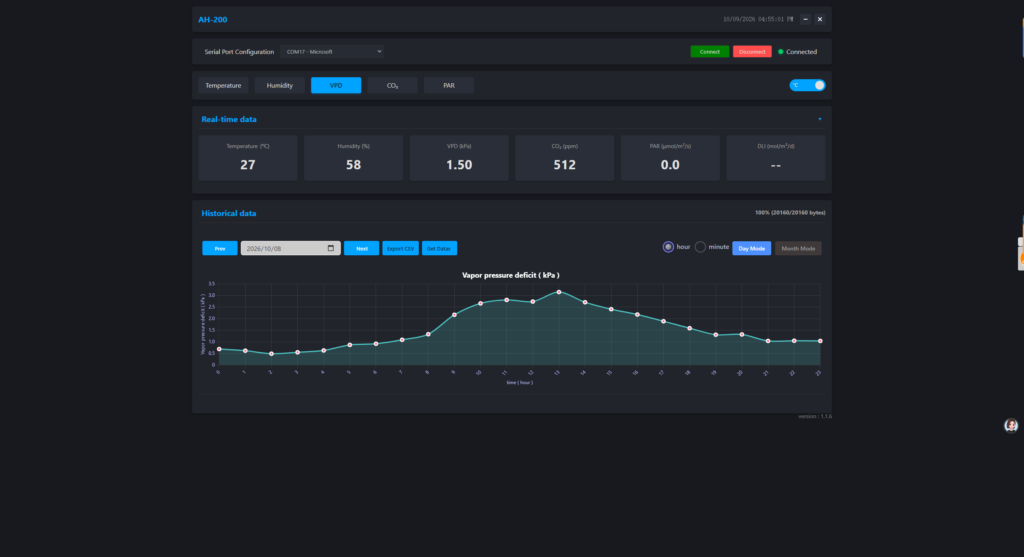Image resolution: width=1024 pixels, height=557 pixels.
Task: Click the Historical data heading
Action: [x=229, y=214]
